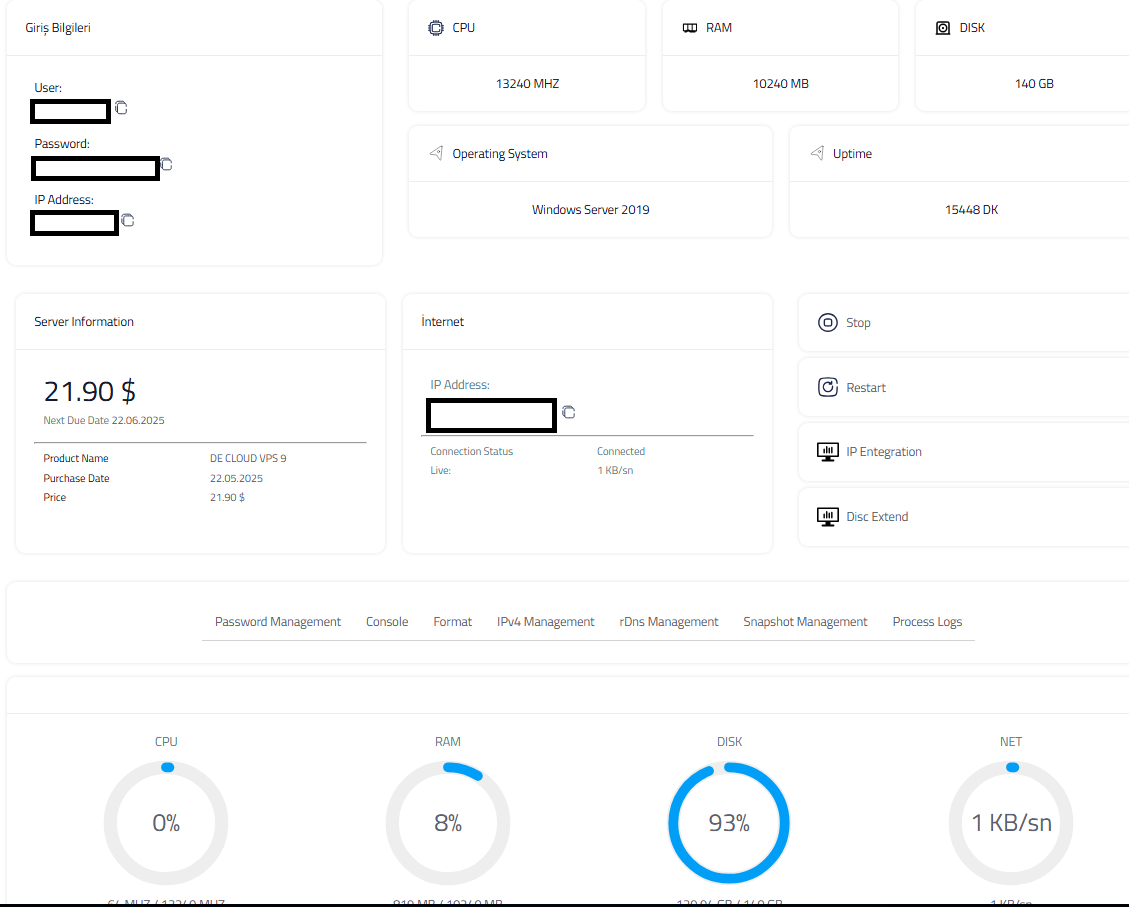Viewport: 1129px width, 907px height.
Task: Open the Password Management tab
Action: 278,622
